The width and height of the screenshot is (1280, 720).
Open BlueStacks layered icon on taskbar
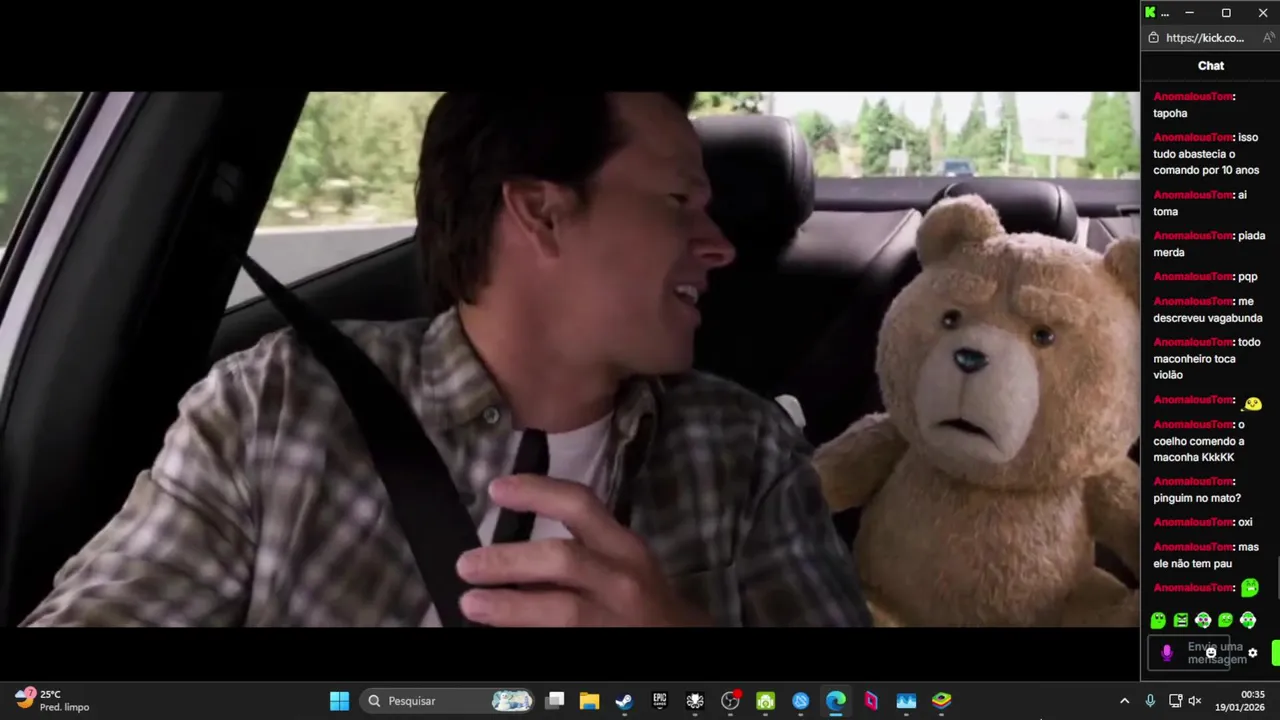click(941, 701)
